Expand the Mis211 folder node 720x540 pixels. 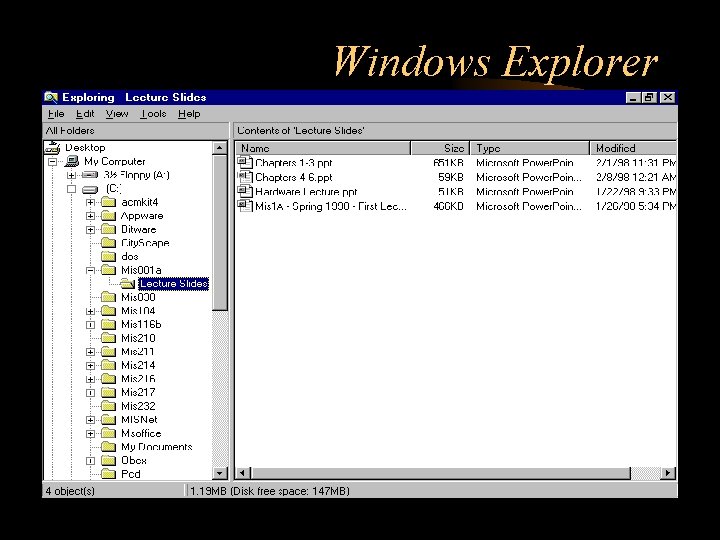(90, 352)
